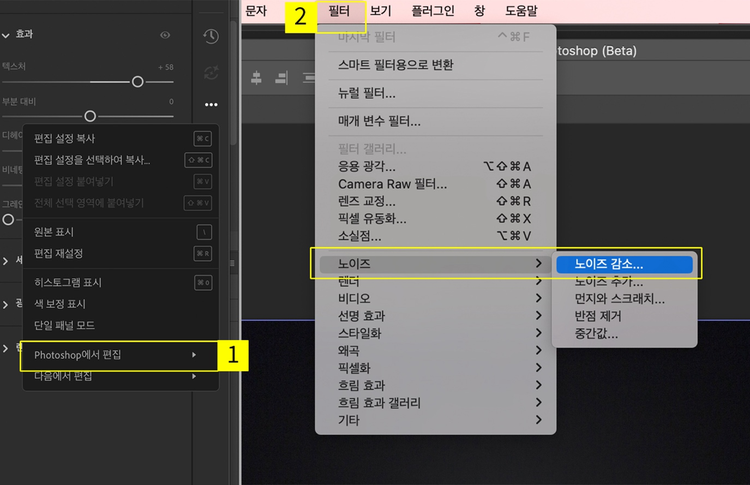This screenshot has width=750, height=485.
Task: Expand the 렌더 submenu arrow
Action: point(539,281)
